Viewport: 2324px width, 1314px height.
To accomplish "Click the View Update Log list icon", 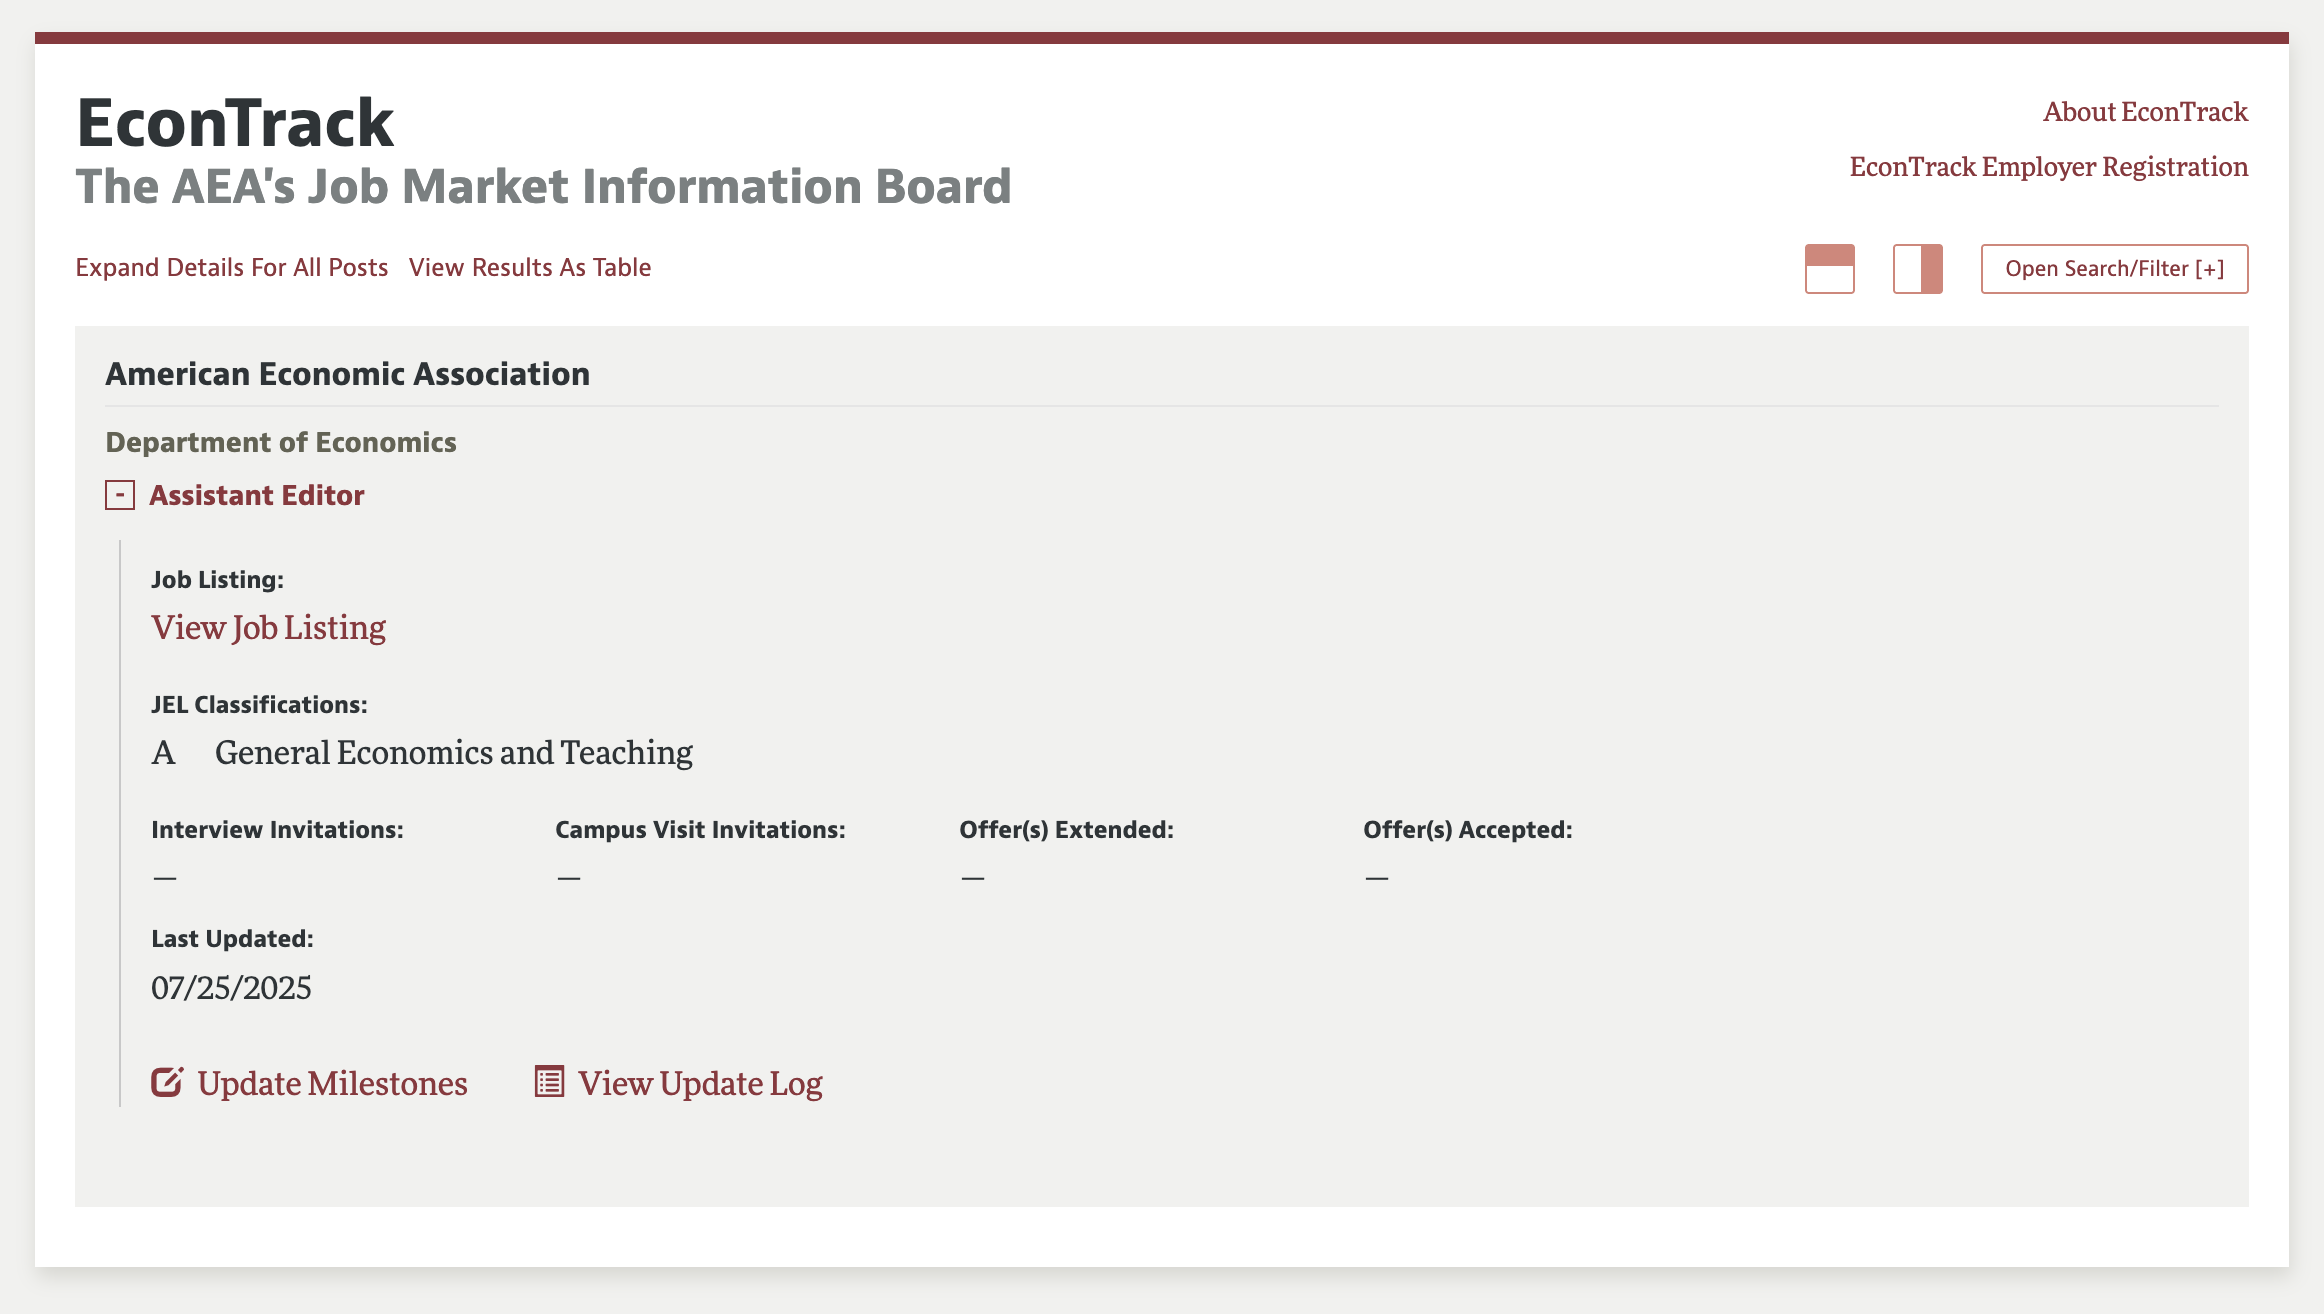I will pos(549,1082).
